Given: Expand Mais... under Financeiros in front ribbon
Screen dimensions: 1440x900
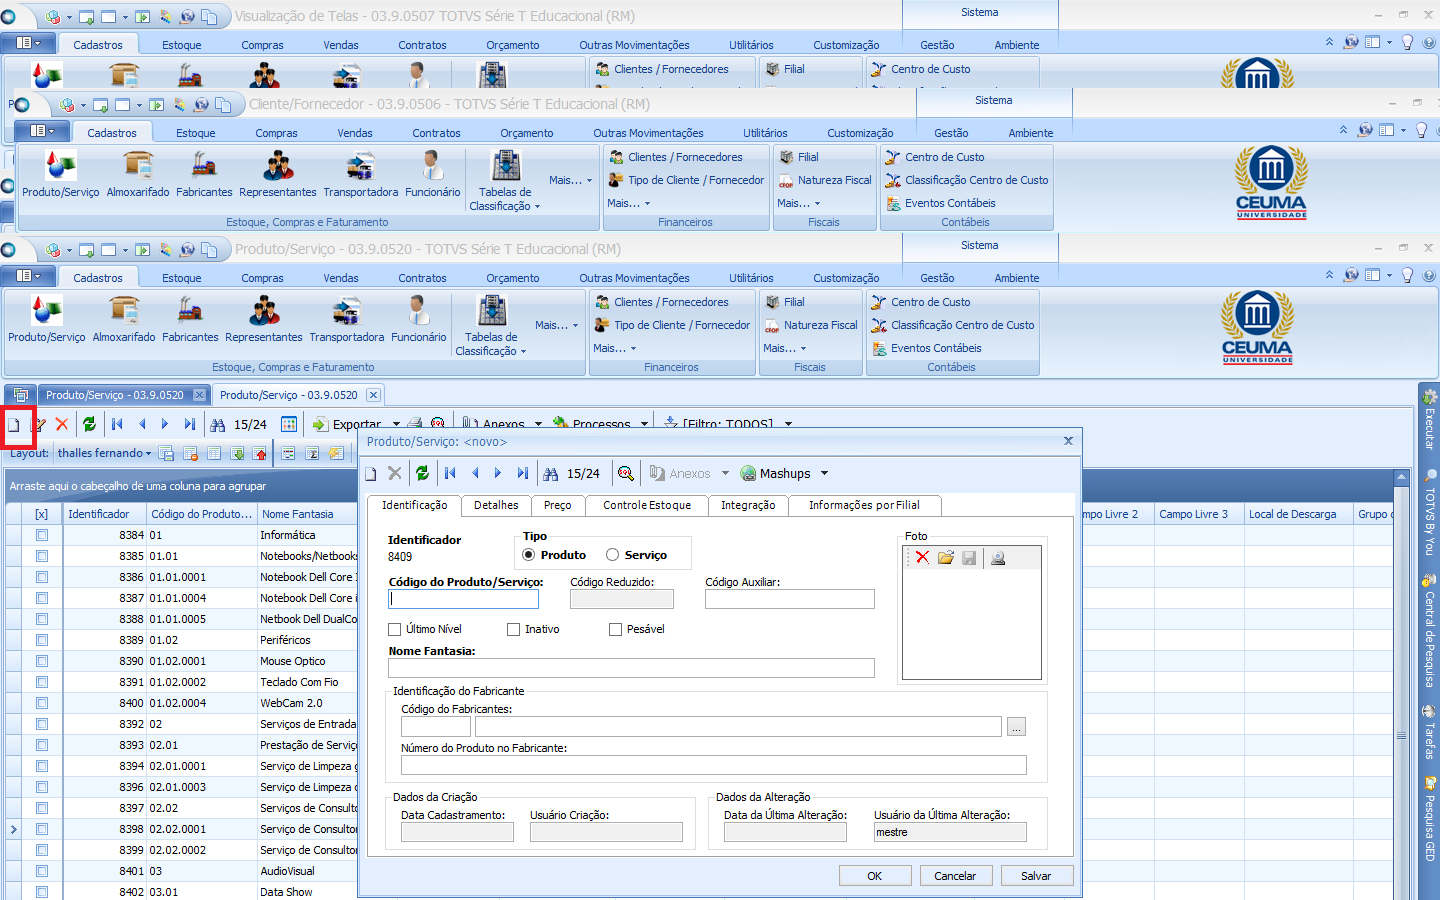Looking at the screenshot, I should pos(615,348).
